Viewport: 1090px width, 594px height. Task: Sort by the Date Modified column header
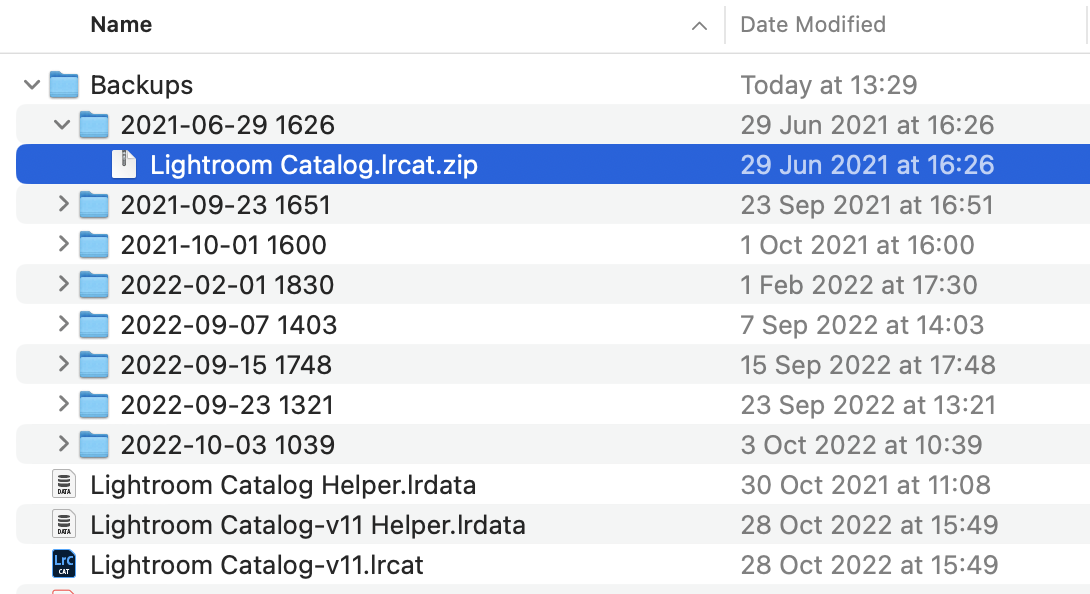pyautogui.click(x=813, y=24)
